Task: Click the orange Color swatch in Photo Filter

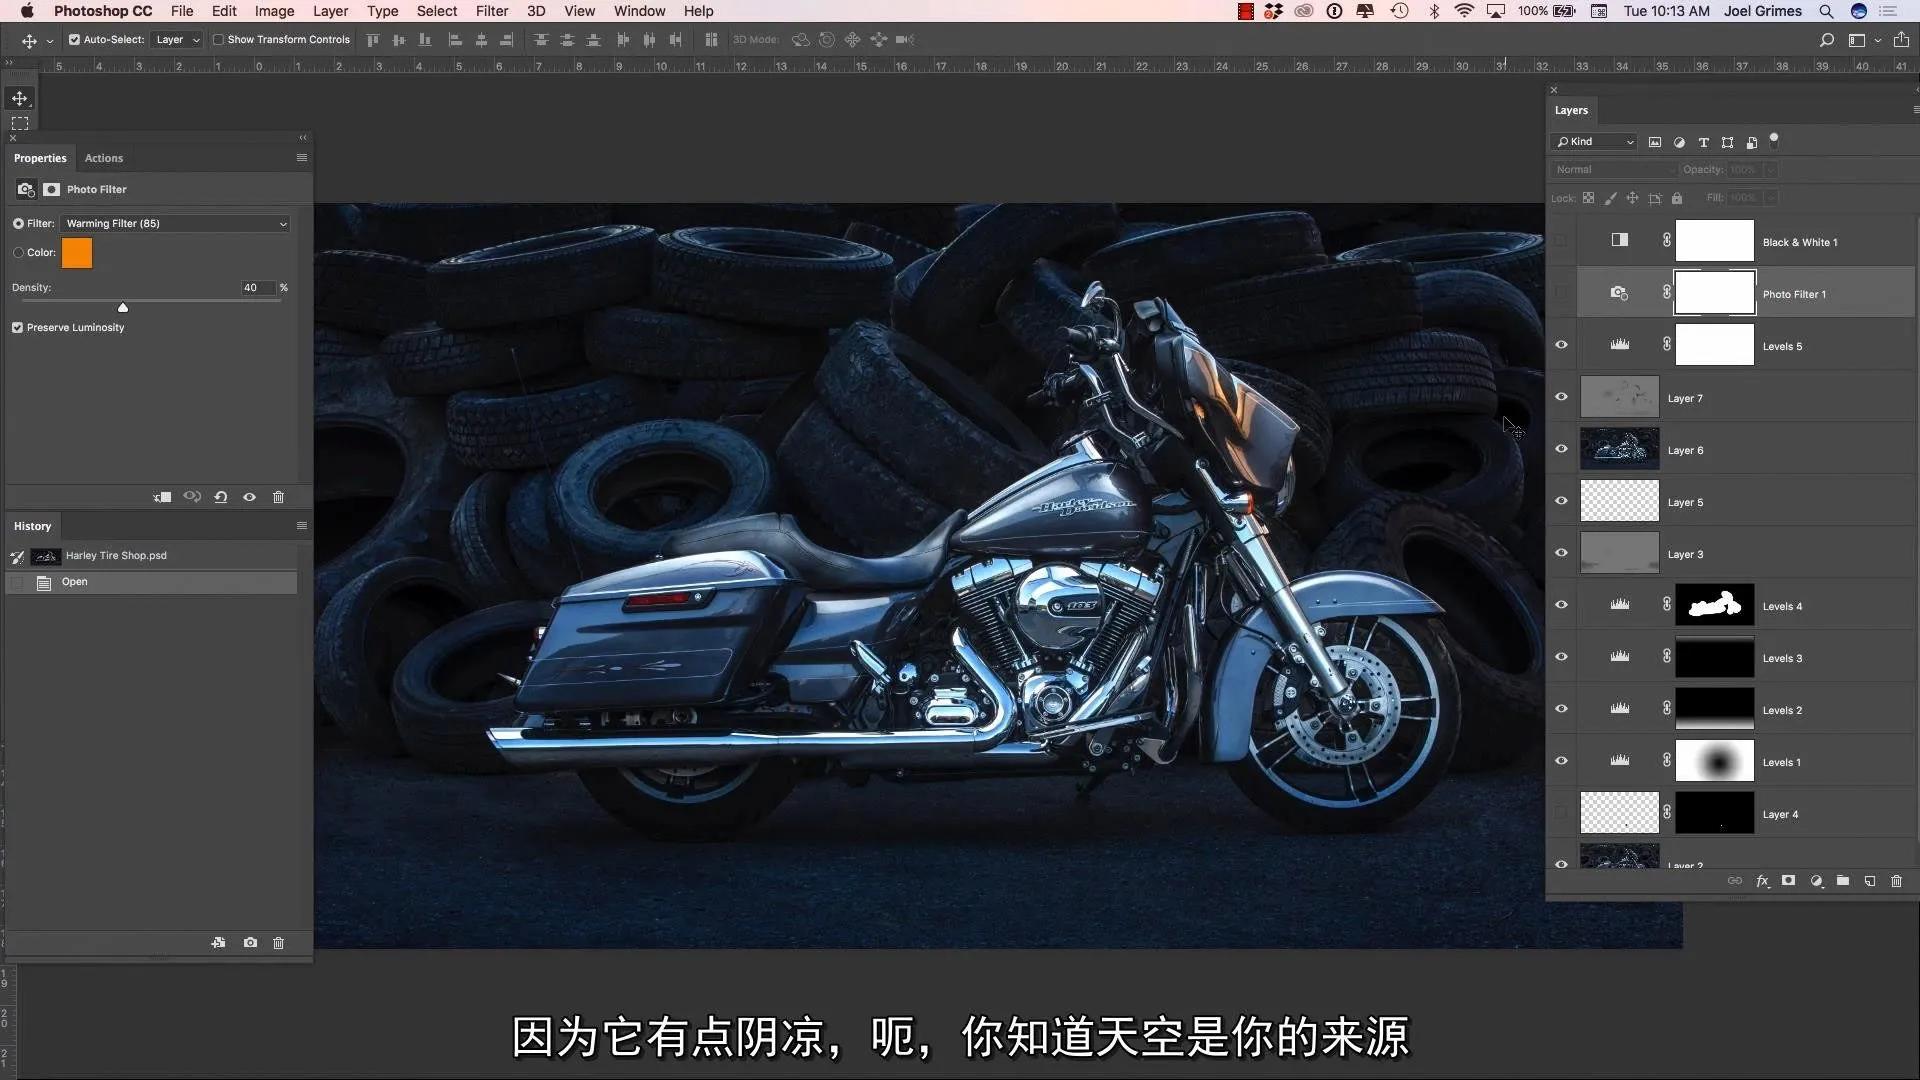Action: pyautogui.click(x=76, y=252)
